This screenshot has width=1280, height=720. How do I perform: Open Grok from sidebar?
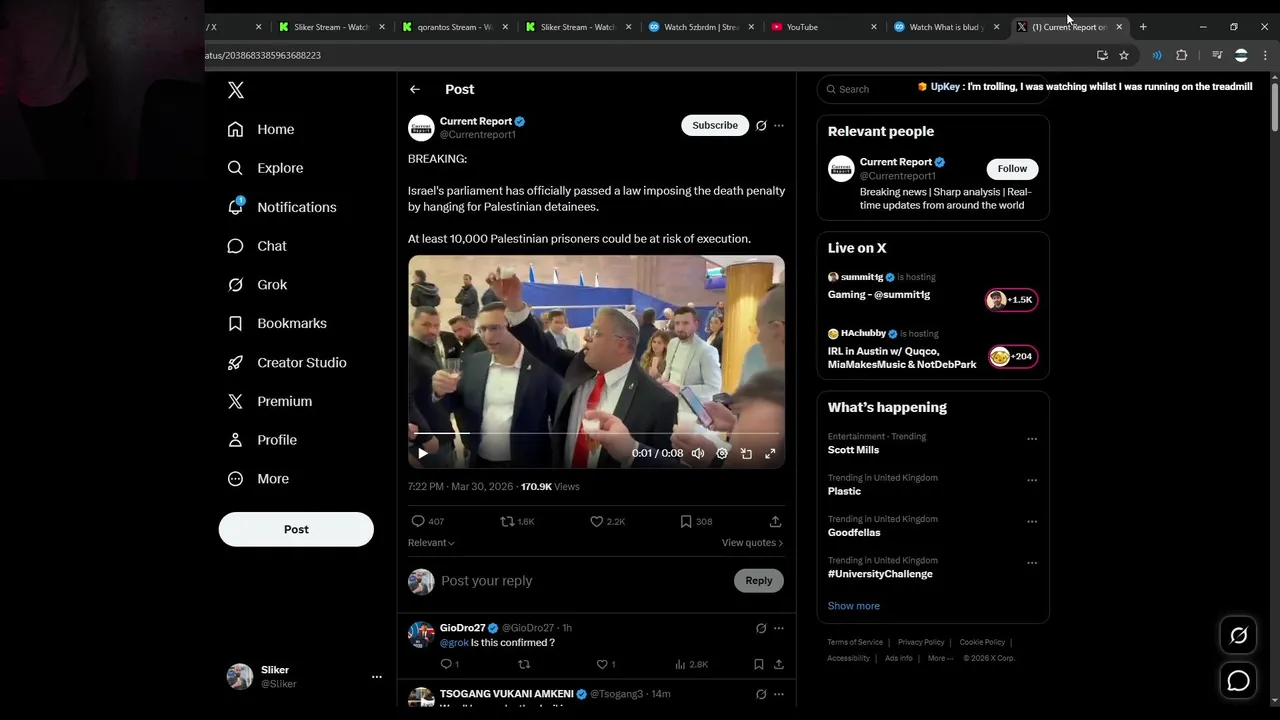click(257, 285)
